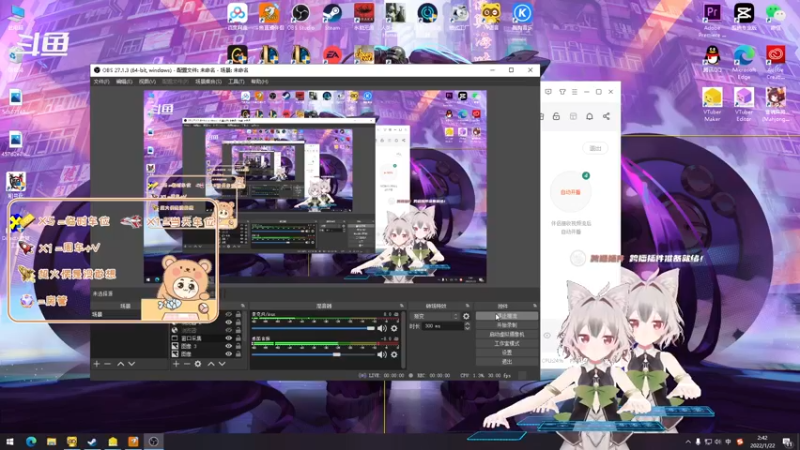
Task: Open the Mahjong Soul desktop shortcut
Action: pos(776,104)
